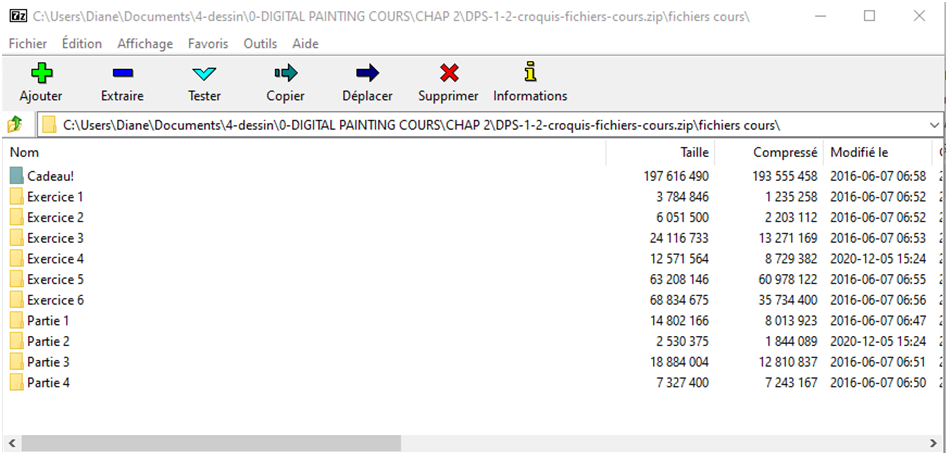Go up one folder level icon
The image size is (949, 455).
(15, 125)
